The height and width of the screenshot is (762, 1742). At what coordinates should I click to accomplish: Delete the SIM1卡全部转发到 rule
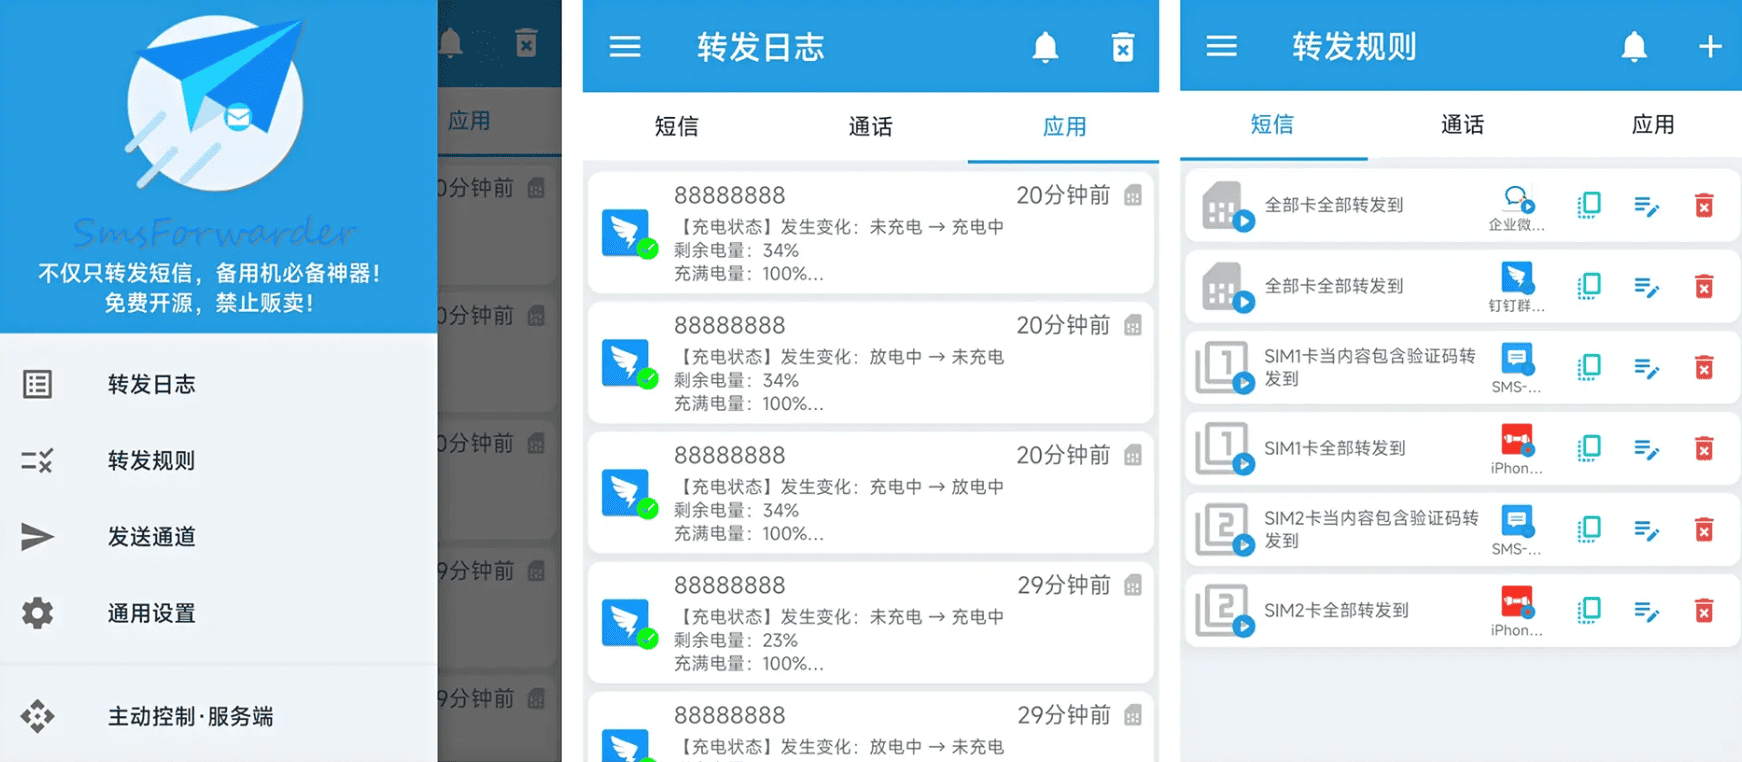(x=1704, y=449)
